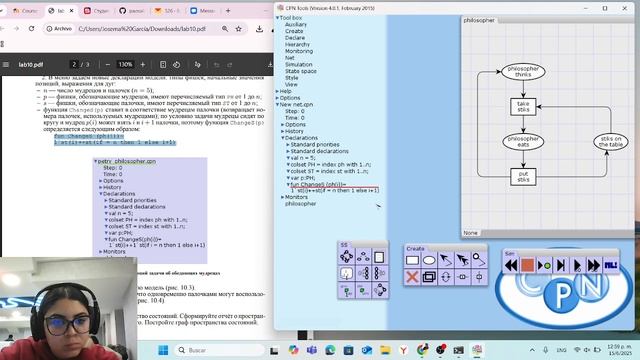Zoom out the PDF with the minus button

108,64
